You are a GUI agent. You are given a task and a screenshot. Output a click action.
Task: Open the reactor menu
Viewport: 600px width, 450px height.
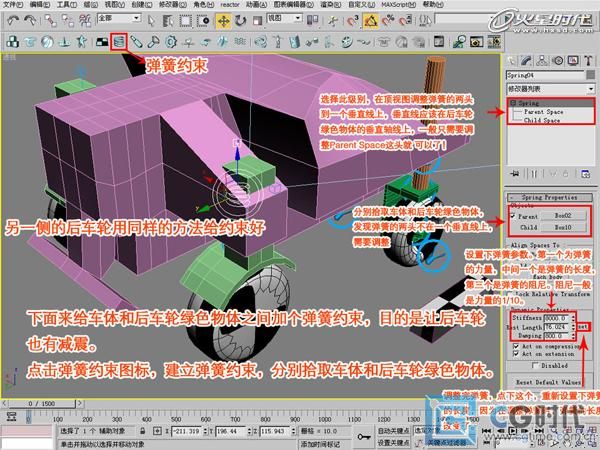point(230,5)
